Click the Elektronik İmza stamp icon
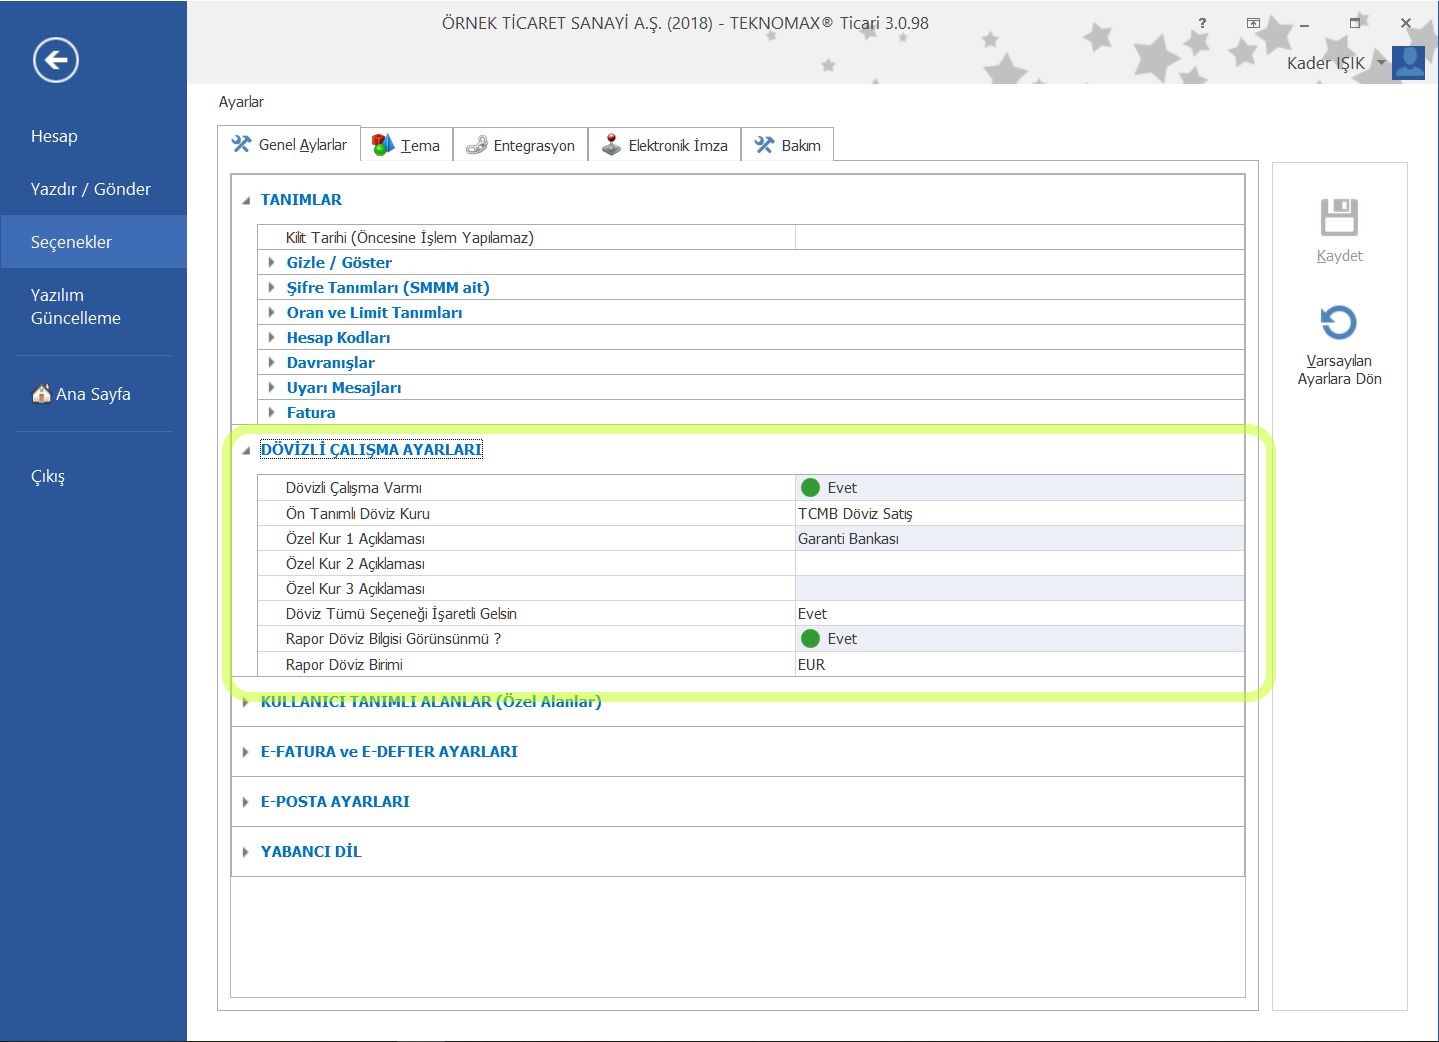 click(x=611, y=145)
